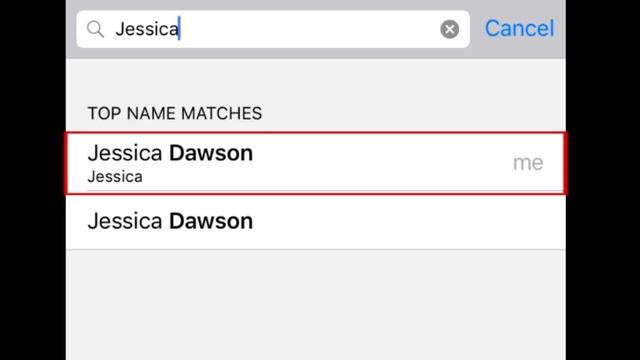Click the black letterbox area left of the screen

pos(33,180)
